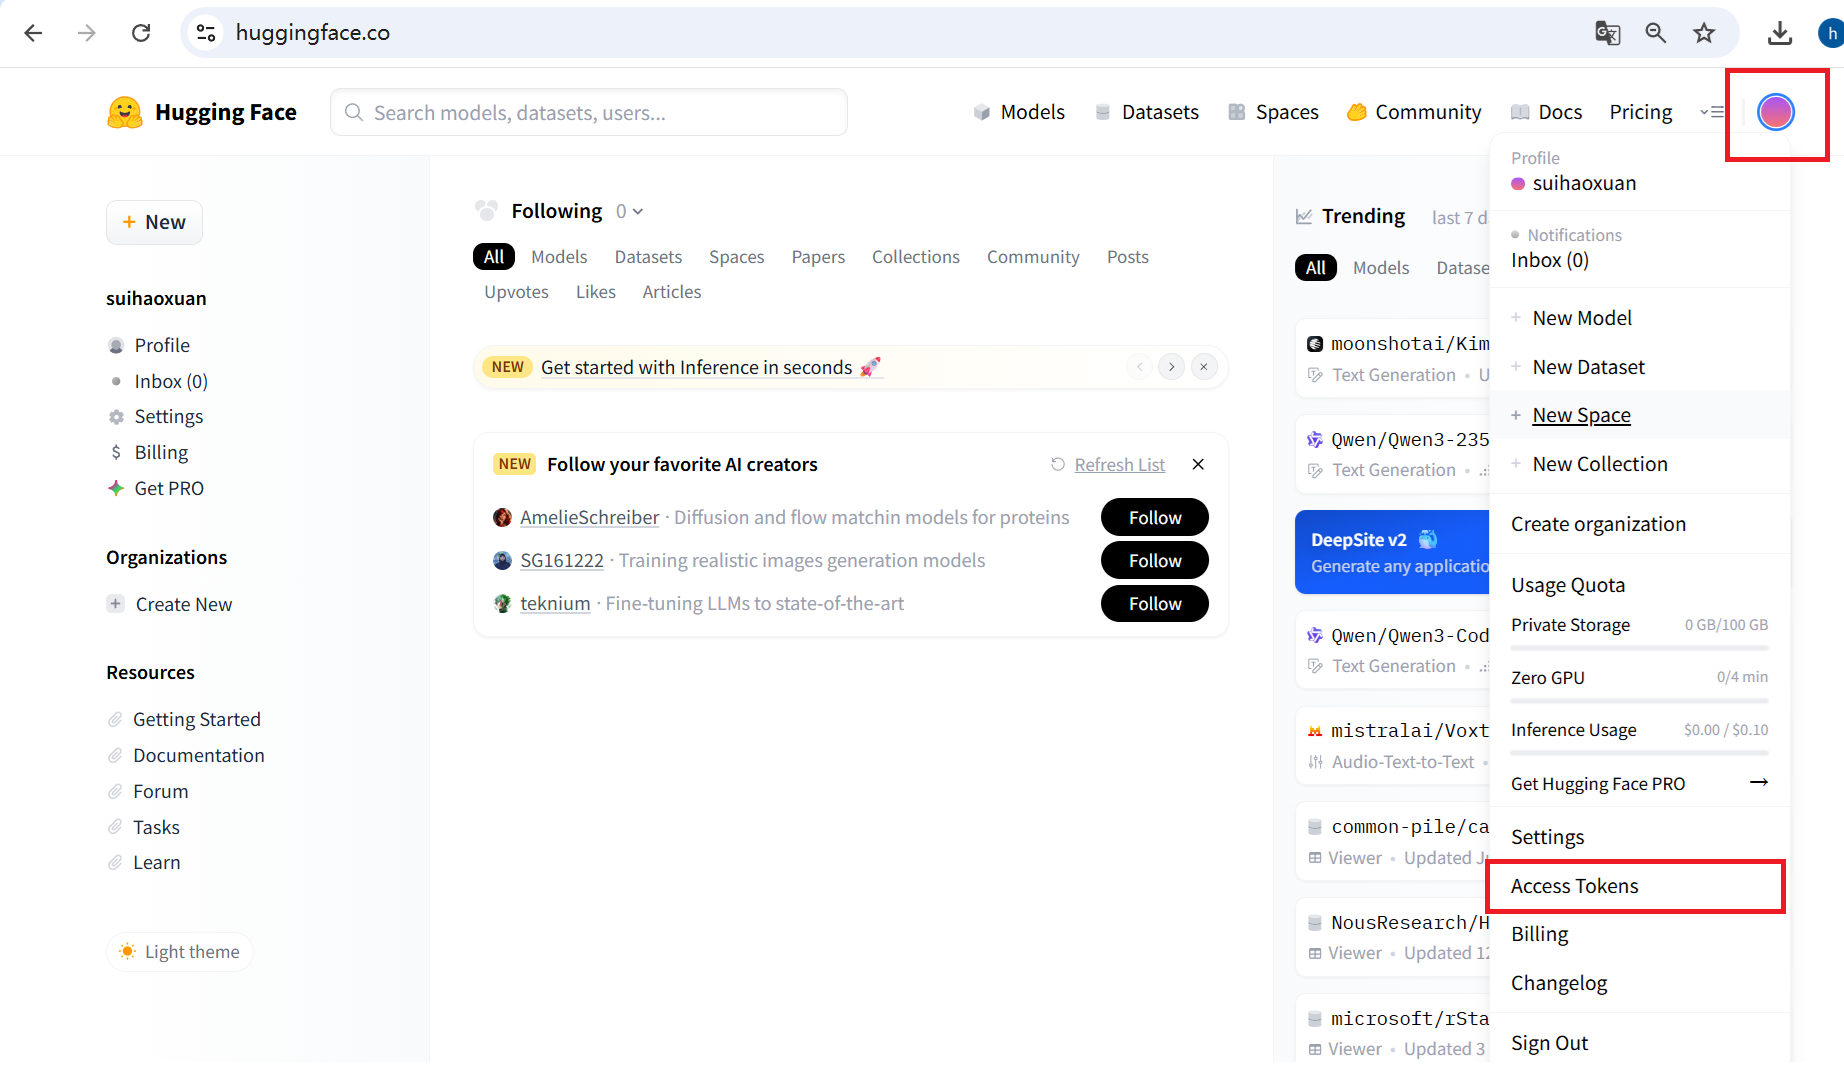Open the + New creation dropdown

pos(154,222)
